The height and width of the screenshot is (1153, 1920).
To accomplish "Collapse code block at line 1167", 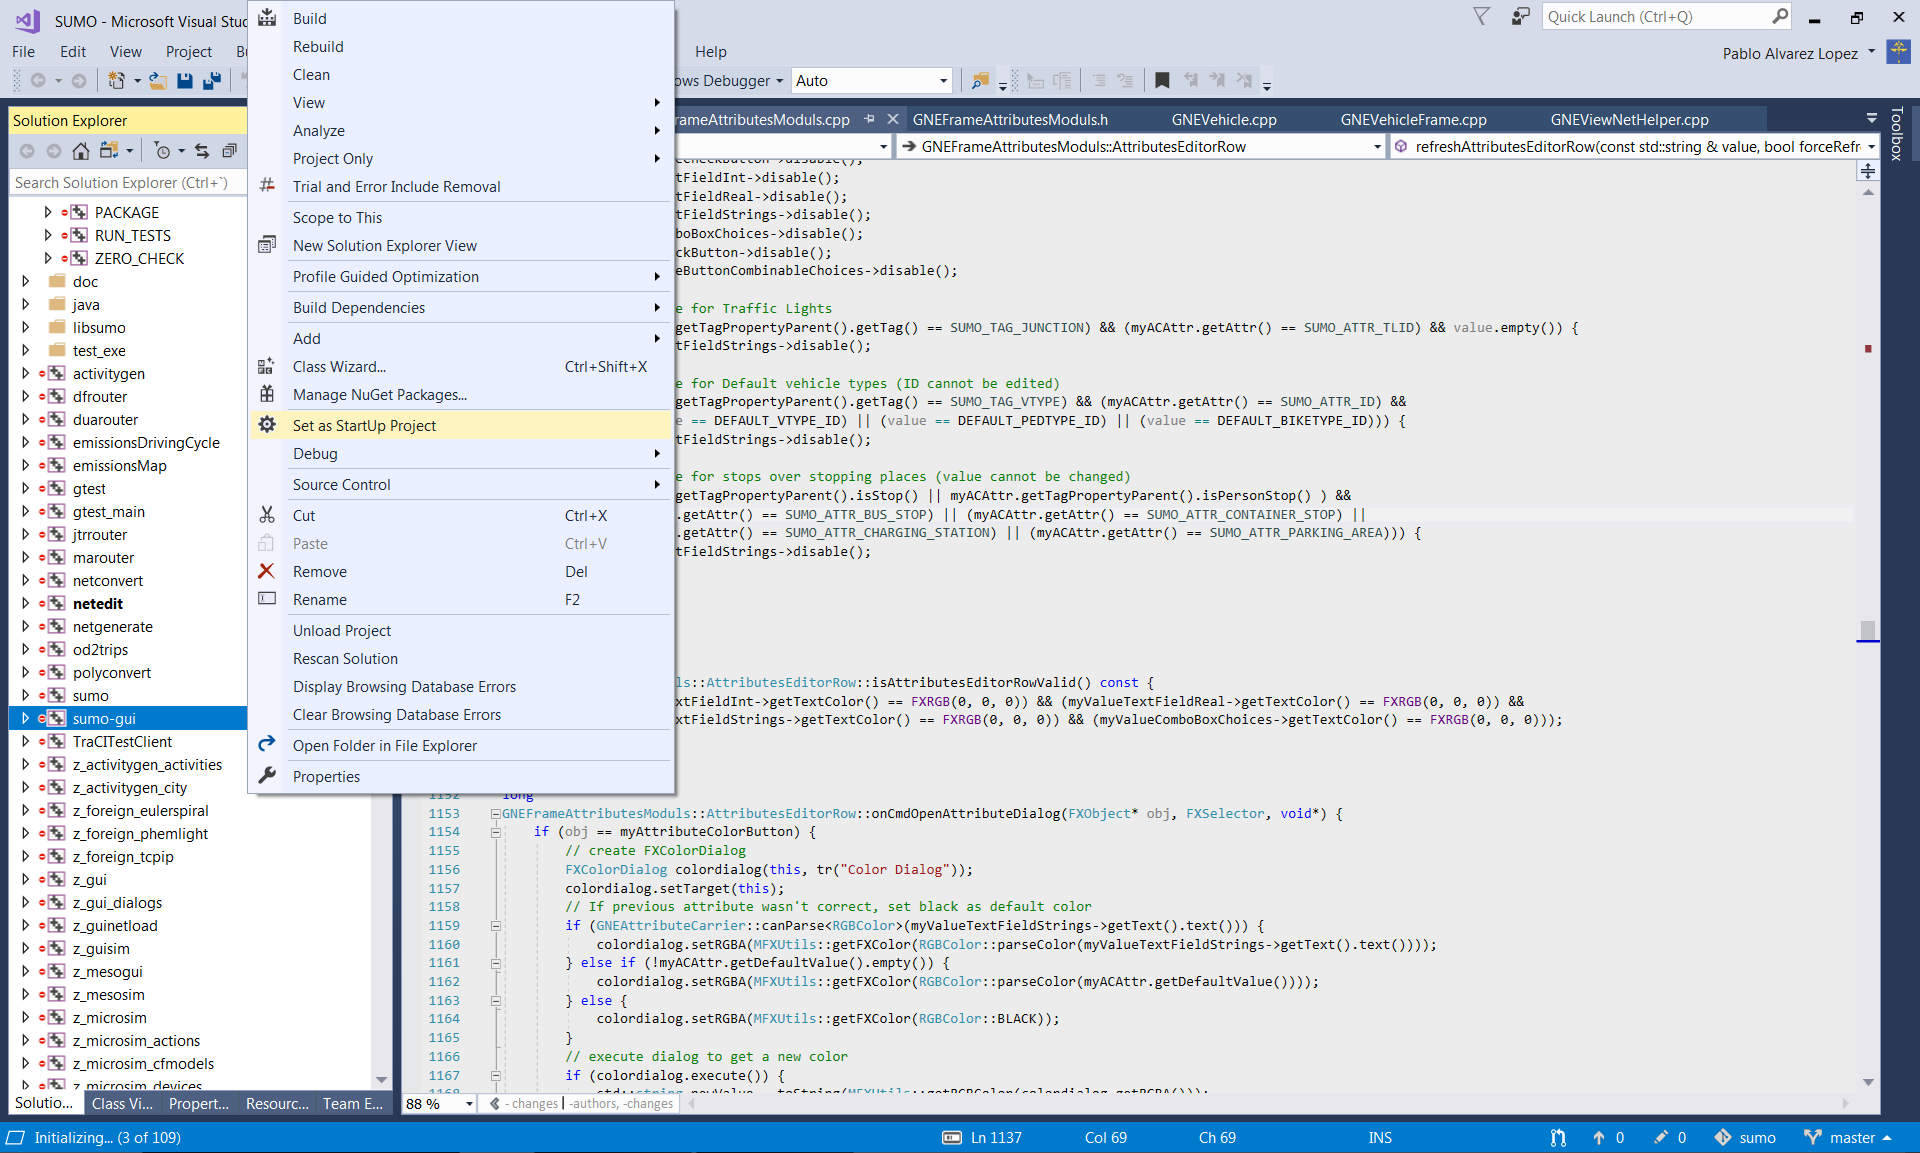I will [495, 1076].
